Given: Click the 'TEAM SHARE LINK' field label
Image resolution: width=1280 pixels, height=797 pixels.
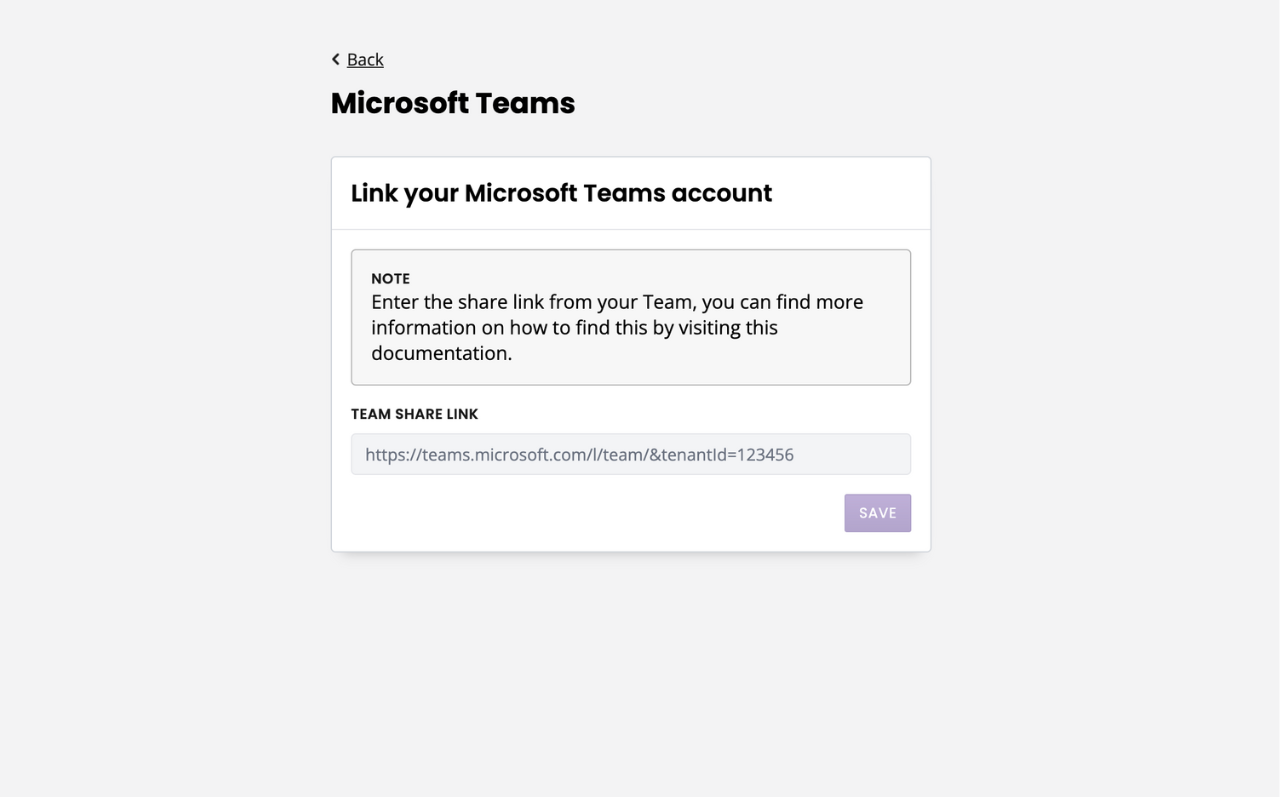Looking at the screenshot, I should coord(415,414).
